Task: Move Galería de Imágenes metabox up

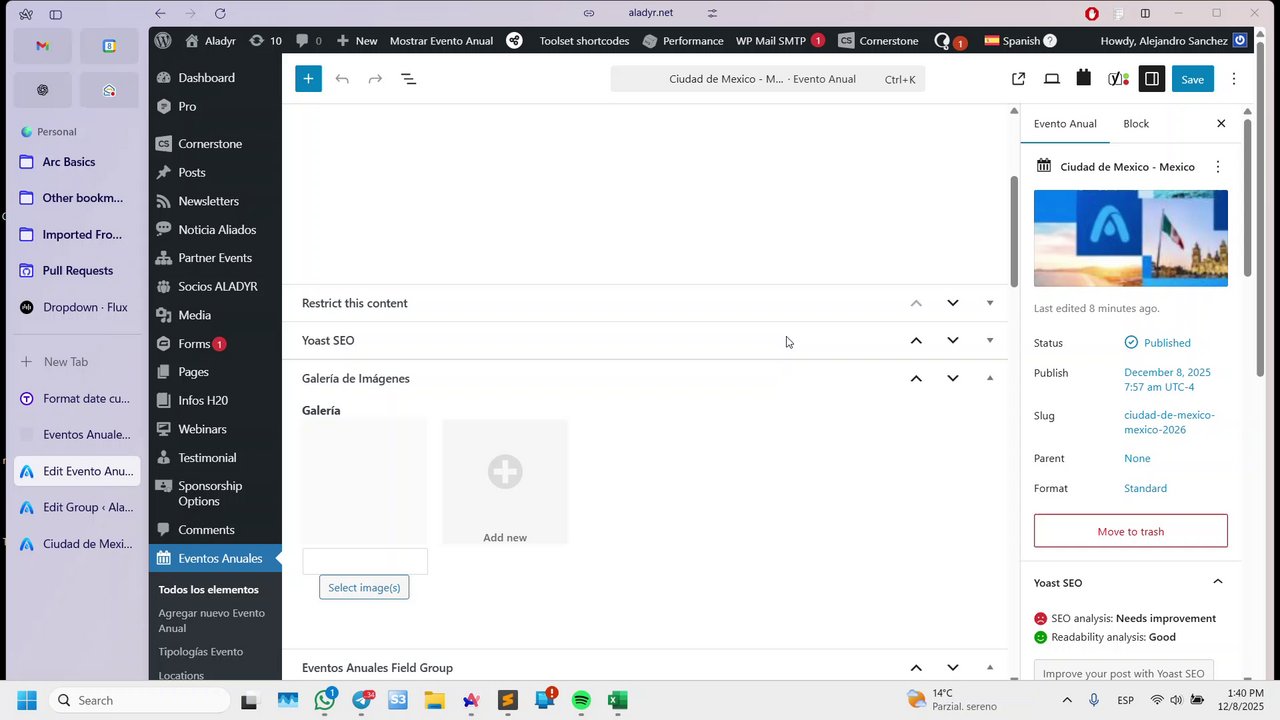Action: point(916,378)
